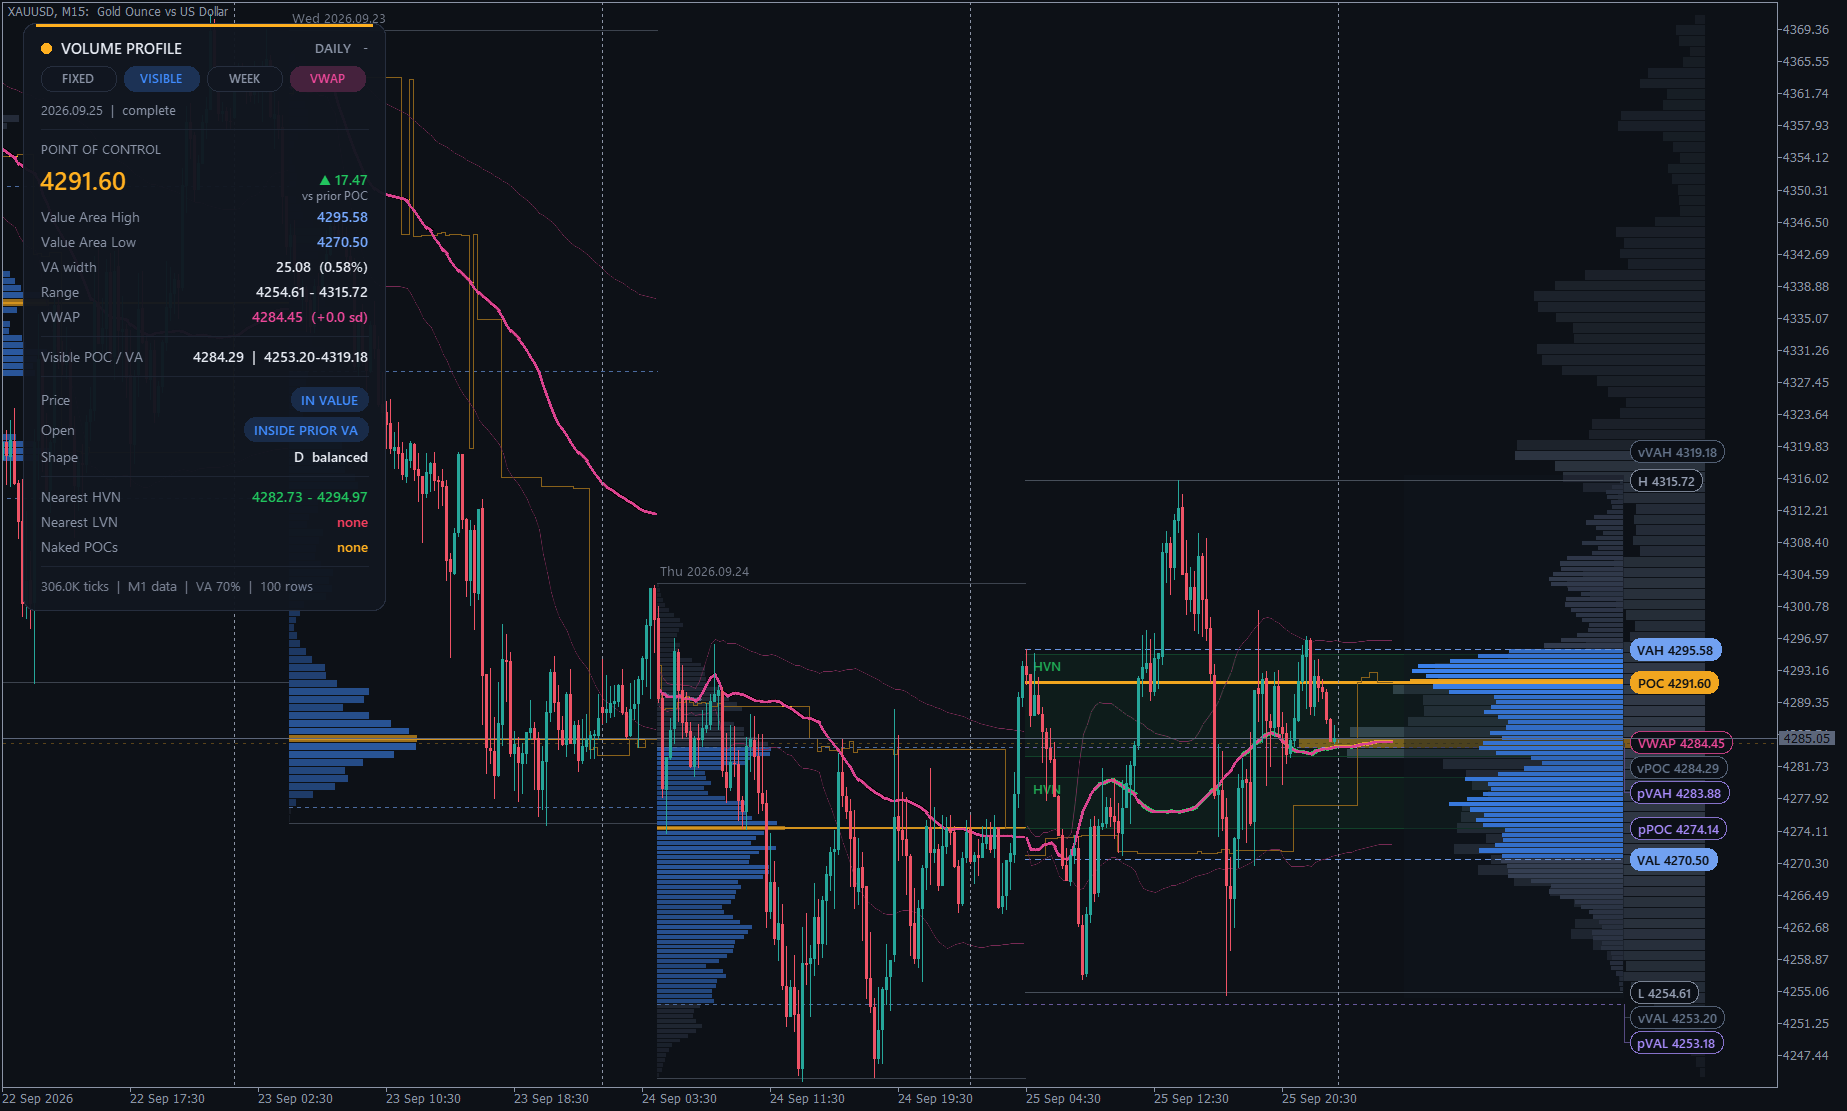The image size is (1847, 1111).
Task: Click the VA 70% footer text
Action: [218, 587]
